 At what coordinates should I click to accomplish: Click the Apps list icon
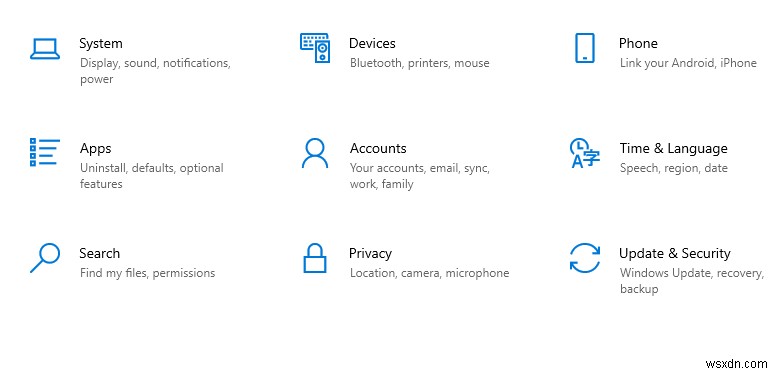pyautogui.click(x=45, y=152)
